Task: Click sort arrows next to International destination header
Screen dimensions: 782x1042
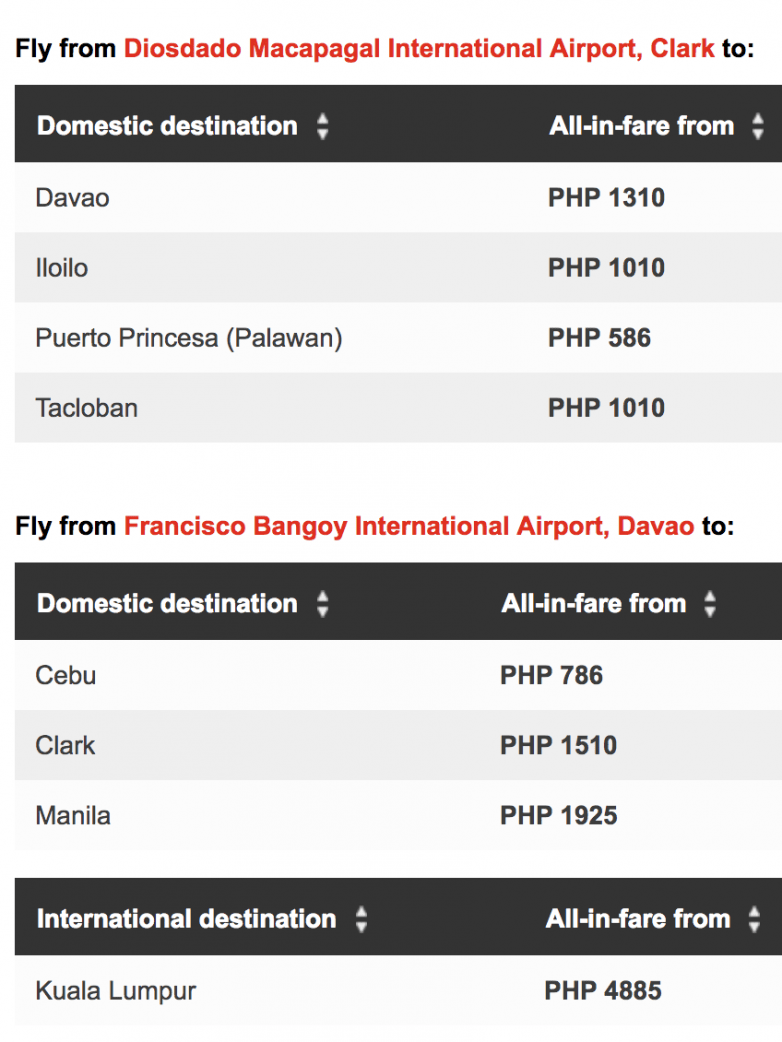Action: click(361, 919)
